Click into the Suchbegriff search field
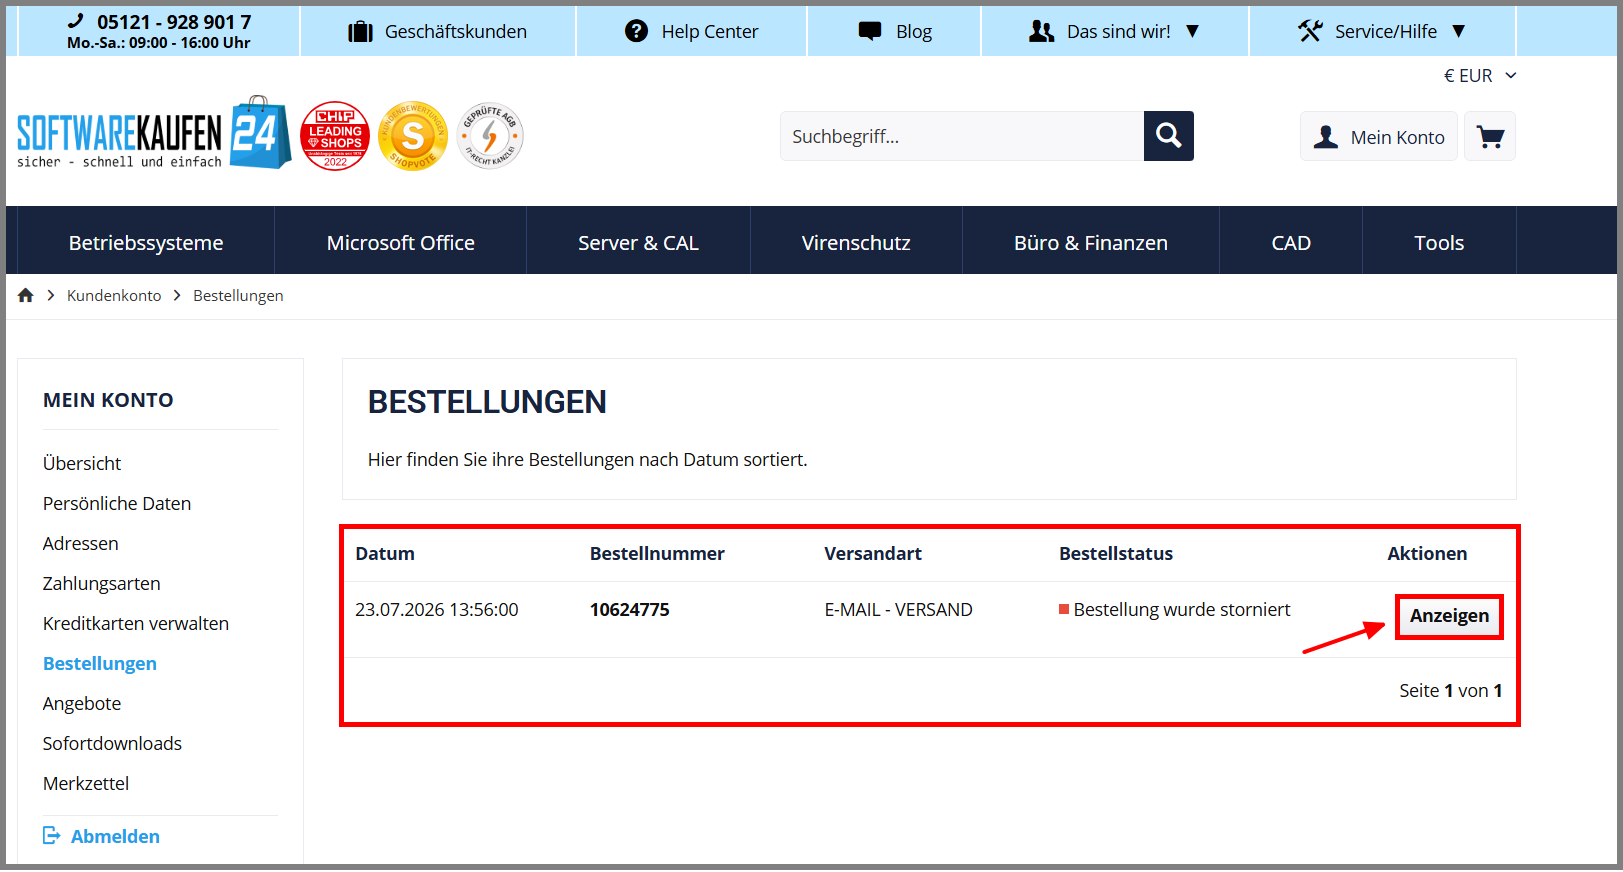This screenshot has height=872, width=1623. pyautogui.click(x=962, y=136)
